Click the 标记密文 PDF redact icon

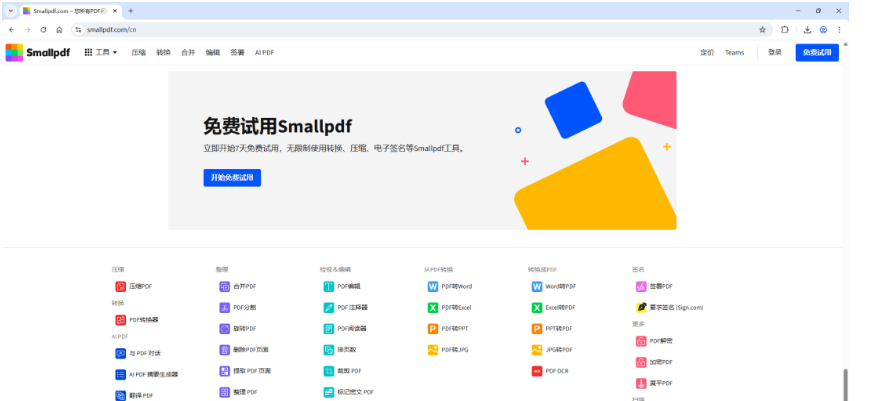coord(328,392)
